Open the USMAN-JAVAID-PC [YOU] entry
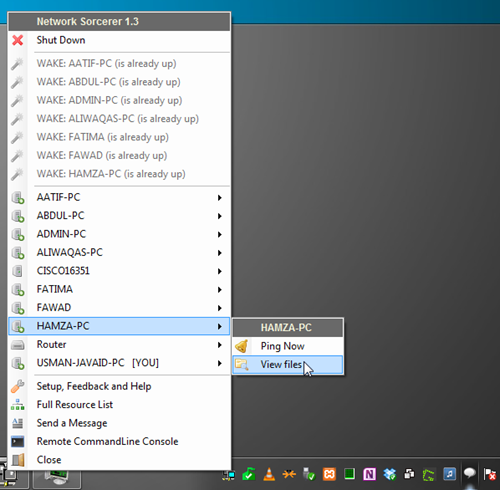The height and width of the screenshot is (490, 500). [x=119, y=363]
